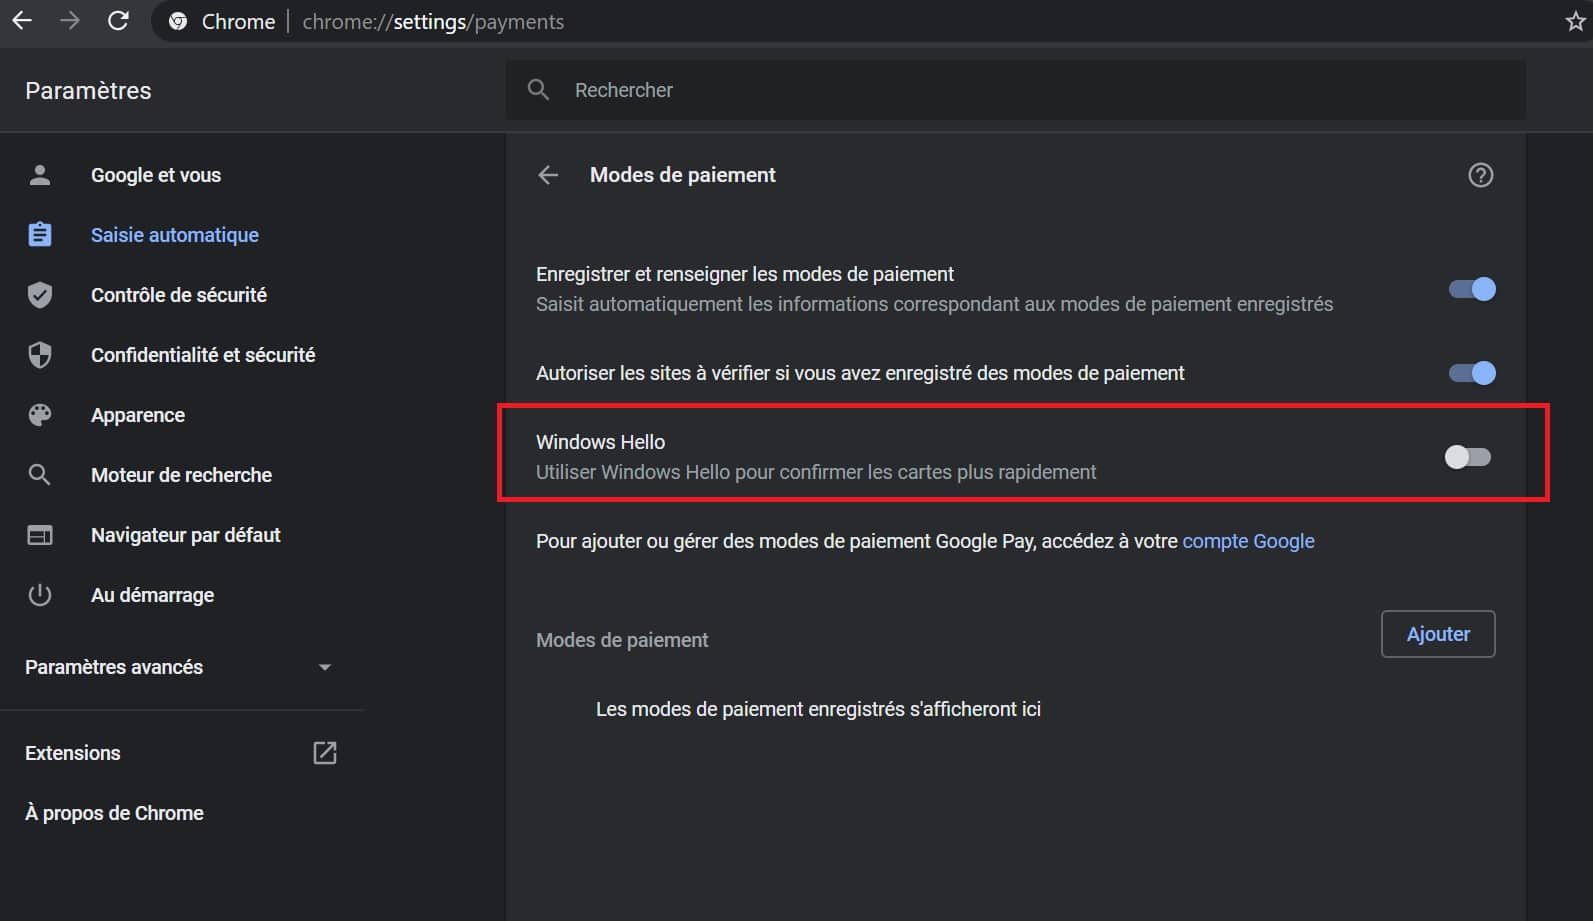Image resolution: width=1593 pixels, height=921 pixels.
Task: Disable saving and filling payment methods toggle
Action: coord(1472,289)
